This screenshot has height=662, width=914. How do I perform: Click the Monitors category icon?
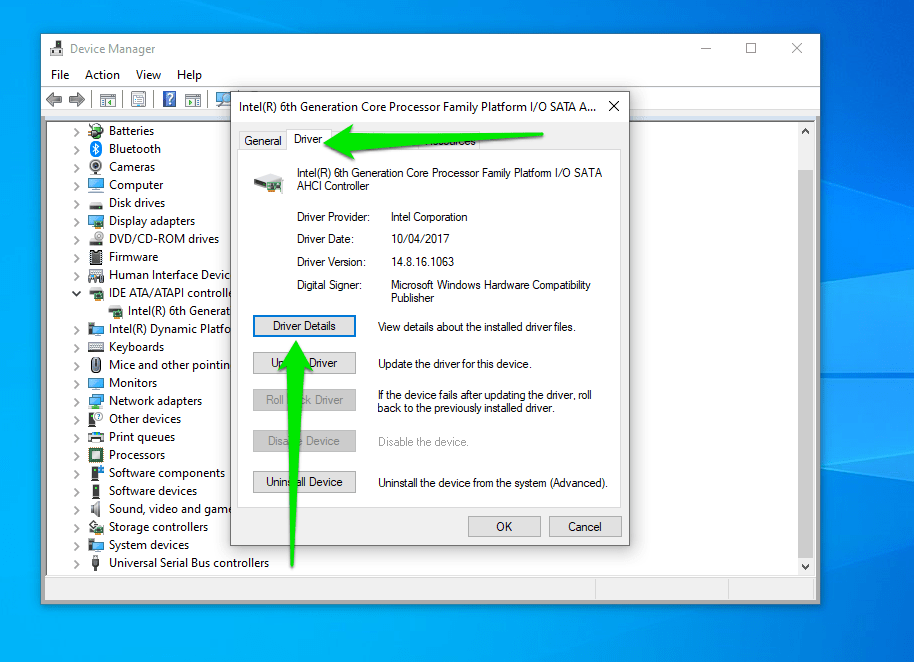[x=96, y=383]
